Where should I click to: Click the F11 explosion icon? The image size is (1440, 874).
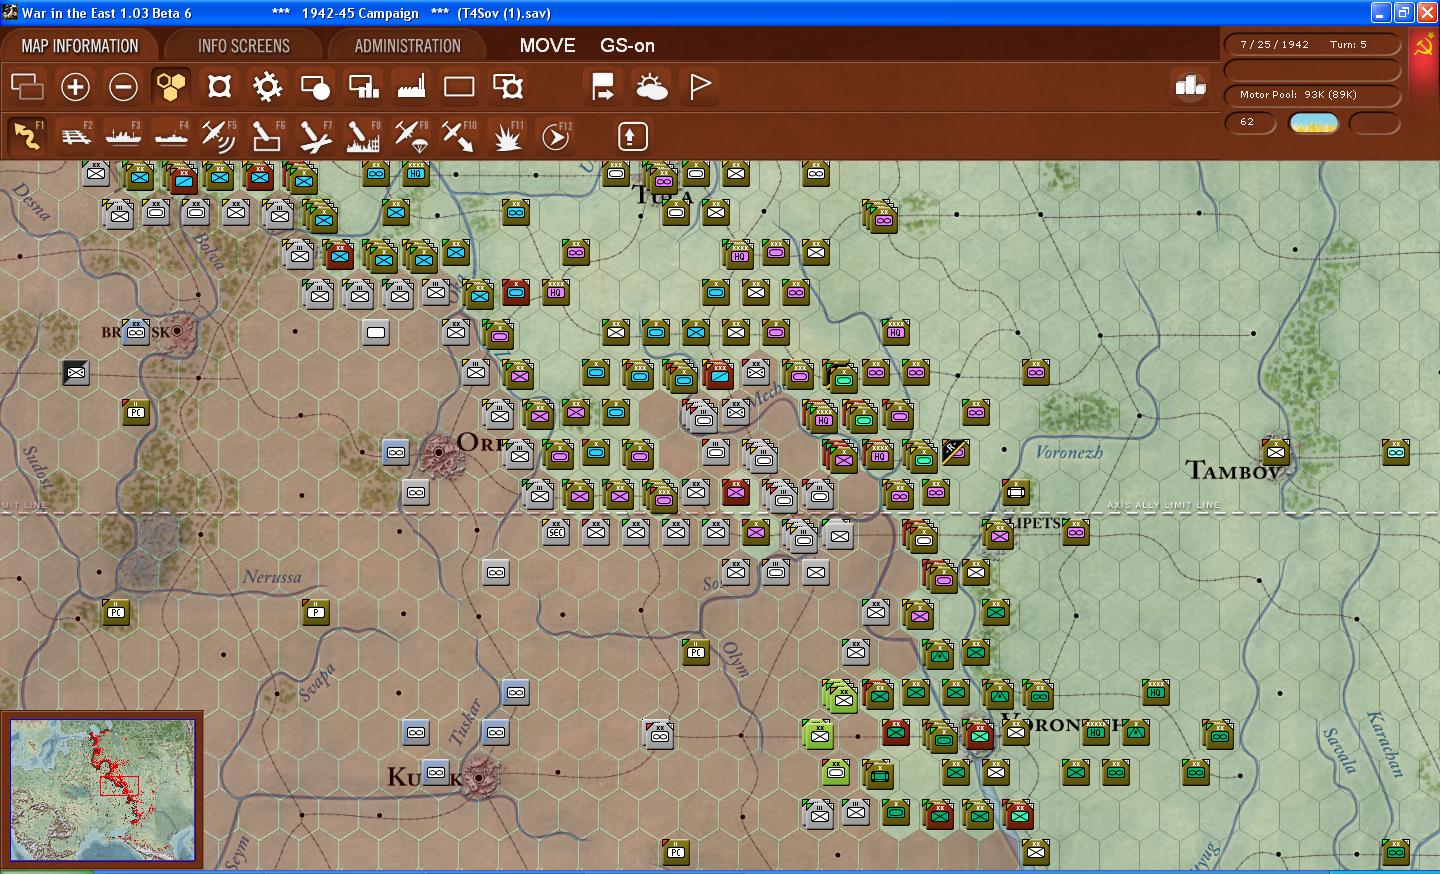tap(508, 135)
